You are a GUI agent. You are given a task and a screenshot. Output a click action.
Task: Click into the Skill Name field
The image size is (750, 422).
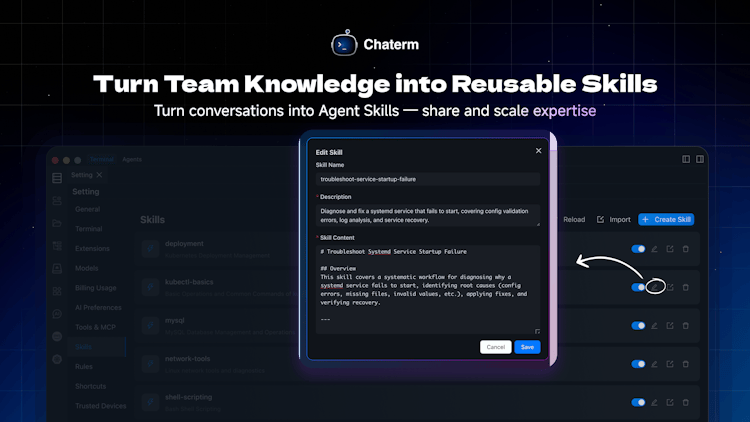(x=428, y=179)
